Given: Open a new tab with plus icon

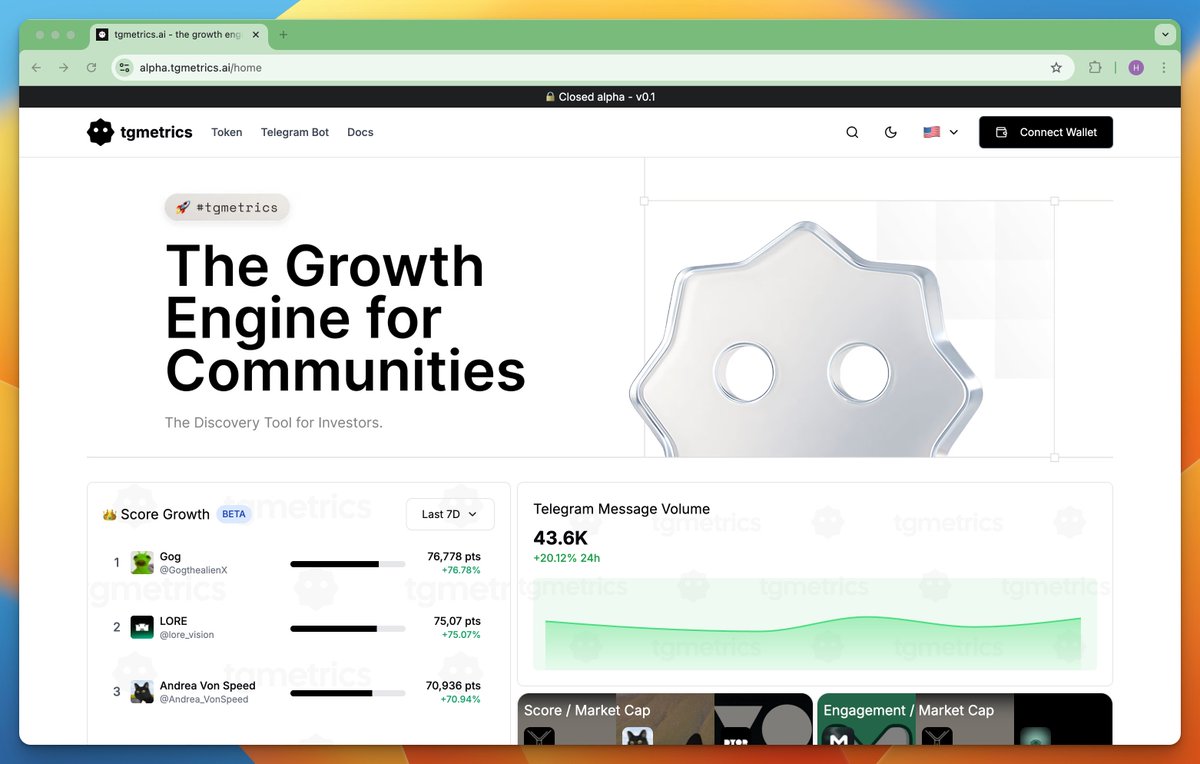Looking at the screenshot, I should (283, 35).
